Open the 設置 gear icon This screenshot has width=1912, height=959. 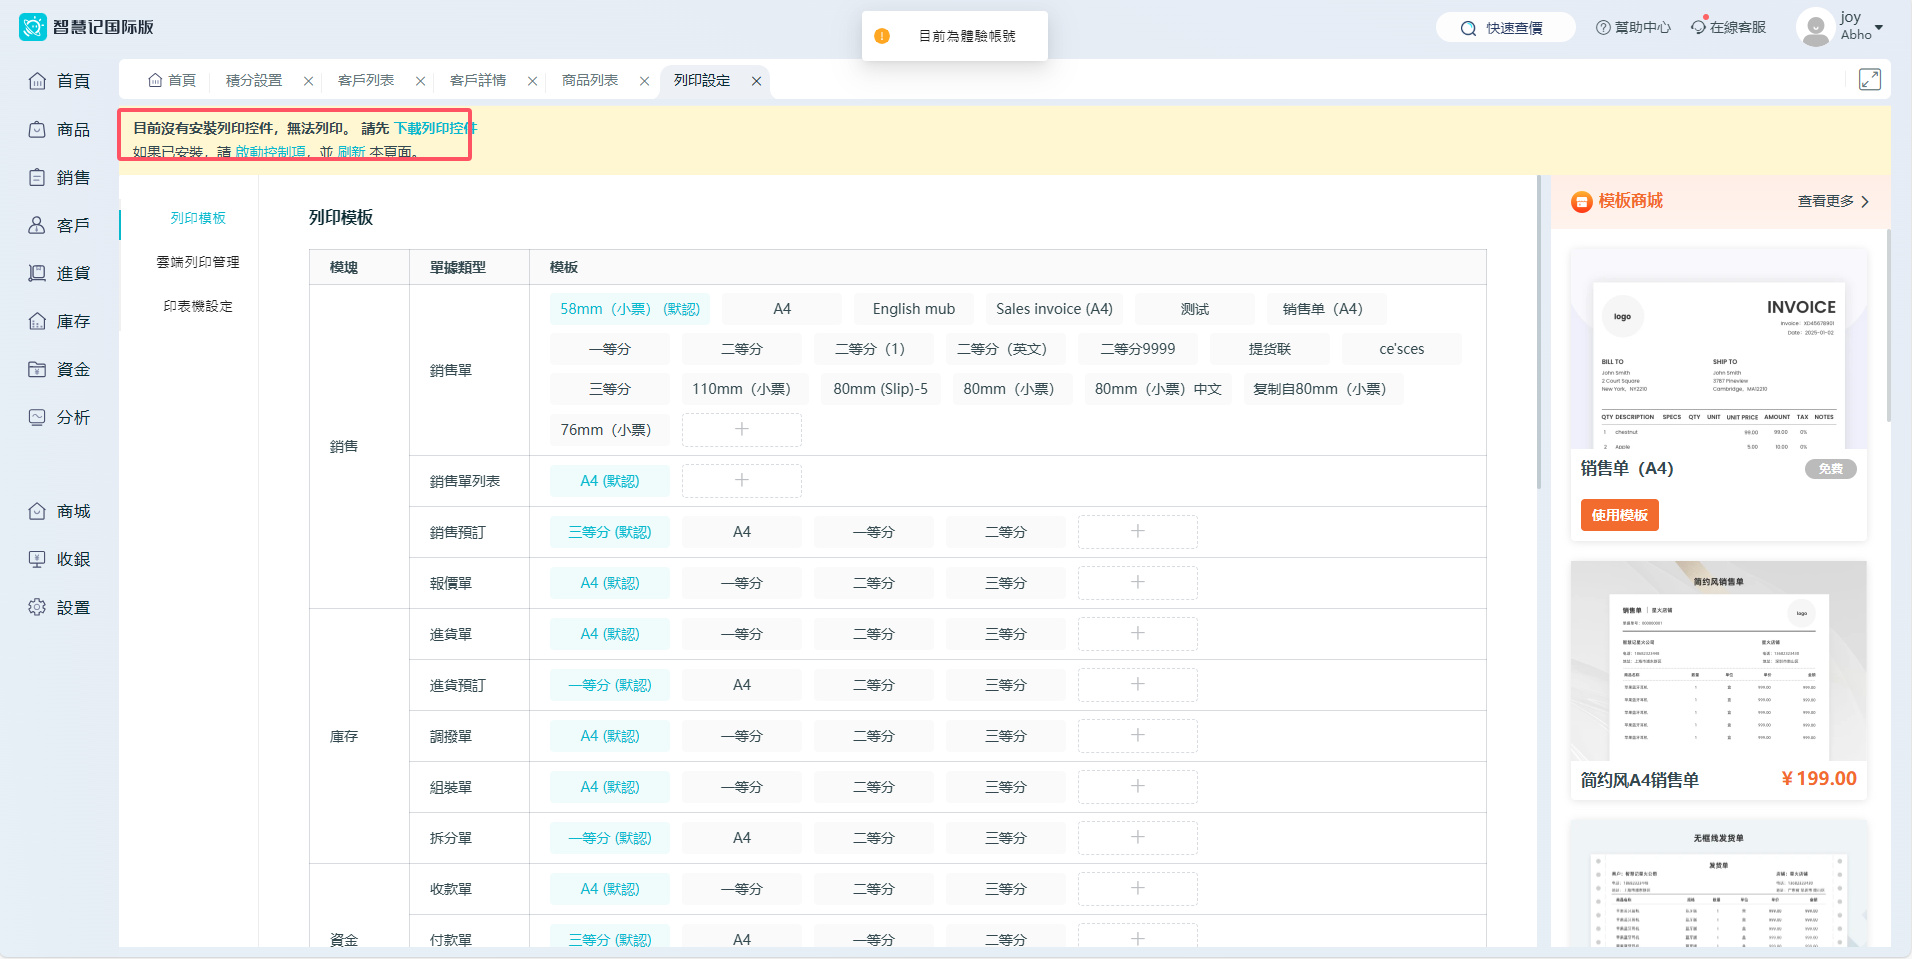coord(37,608)
